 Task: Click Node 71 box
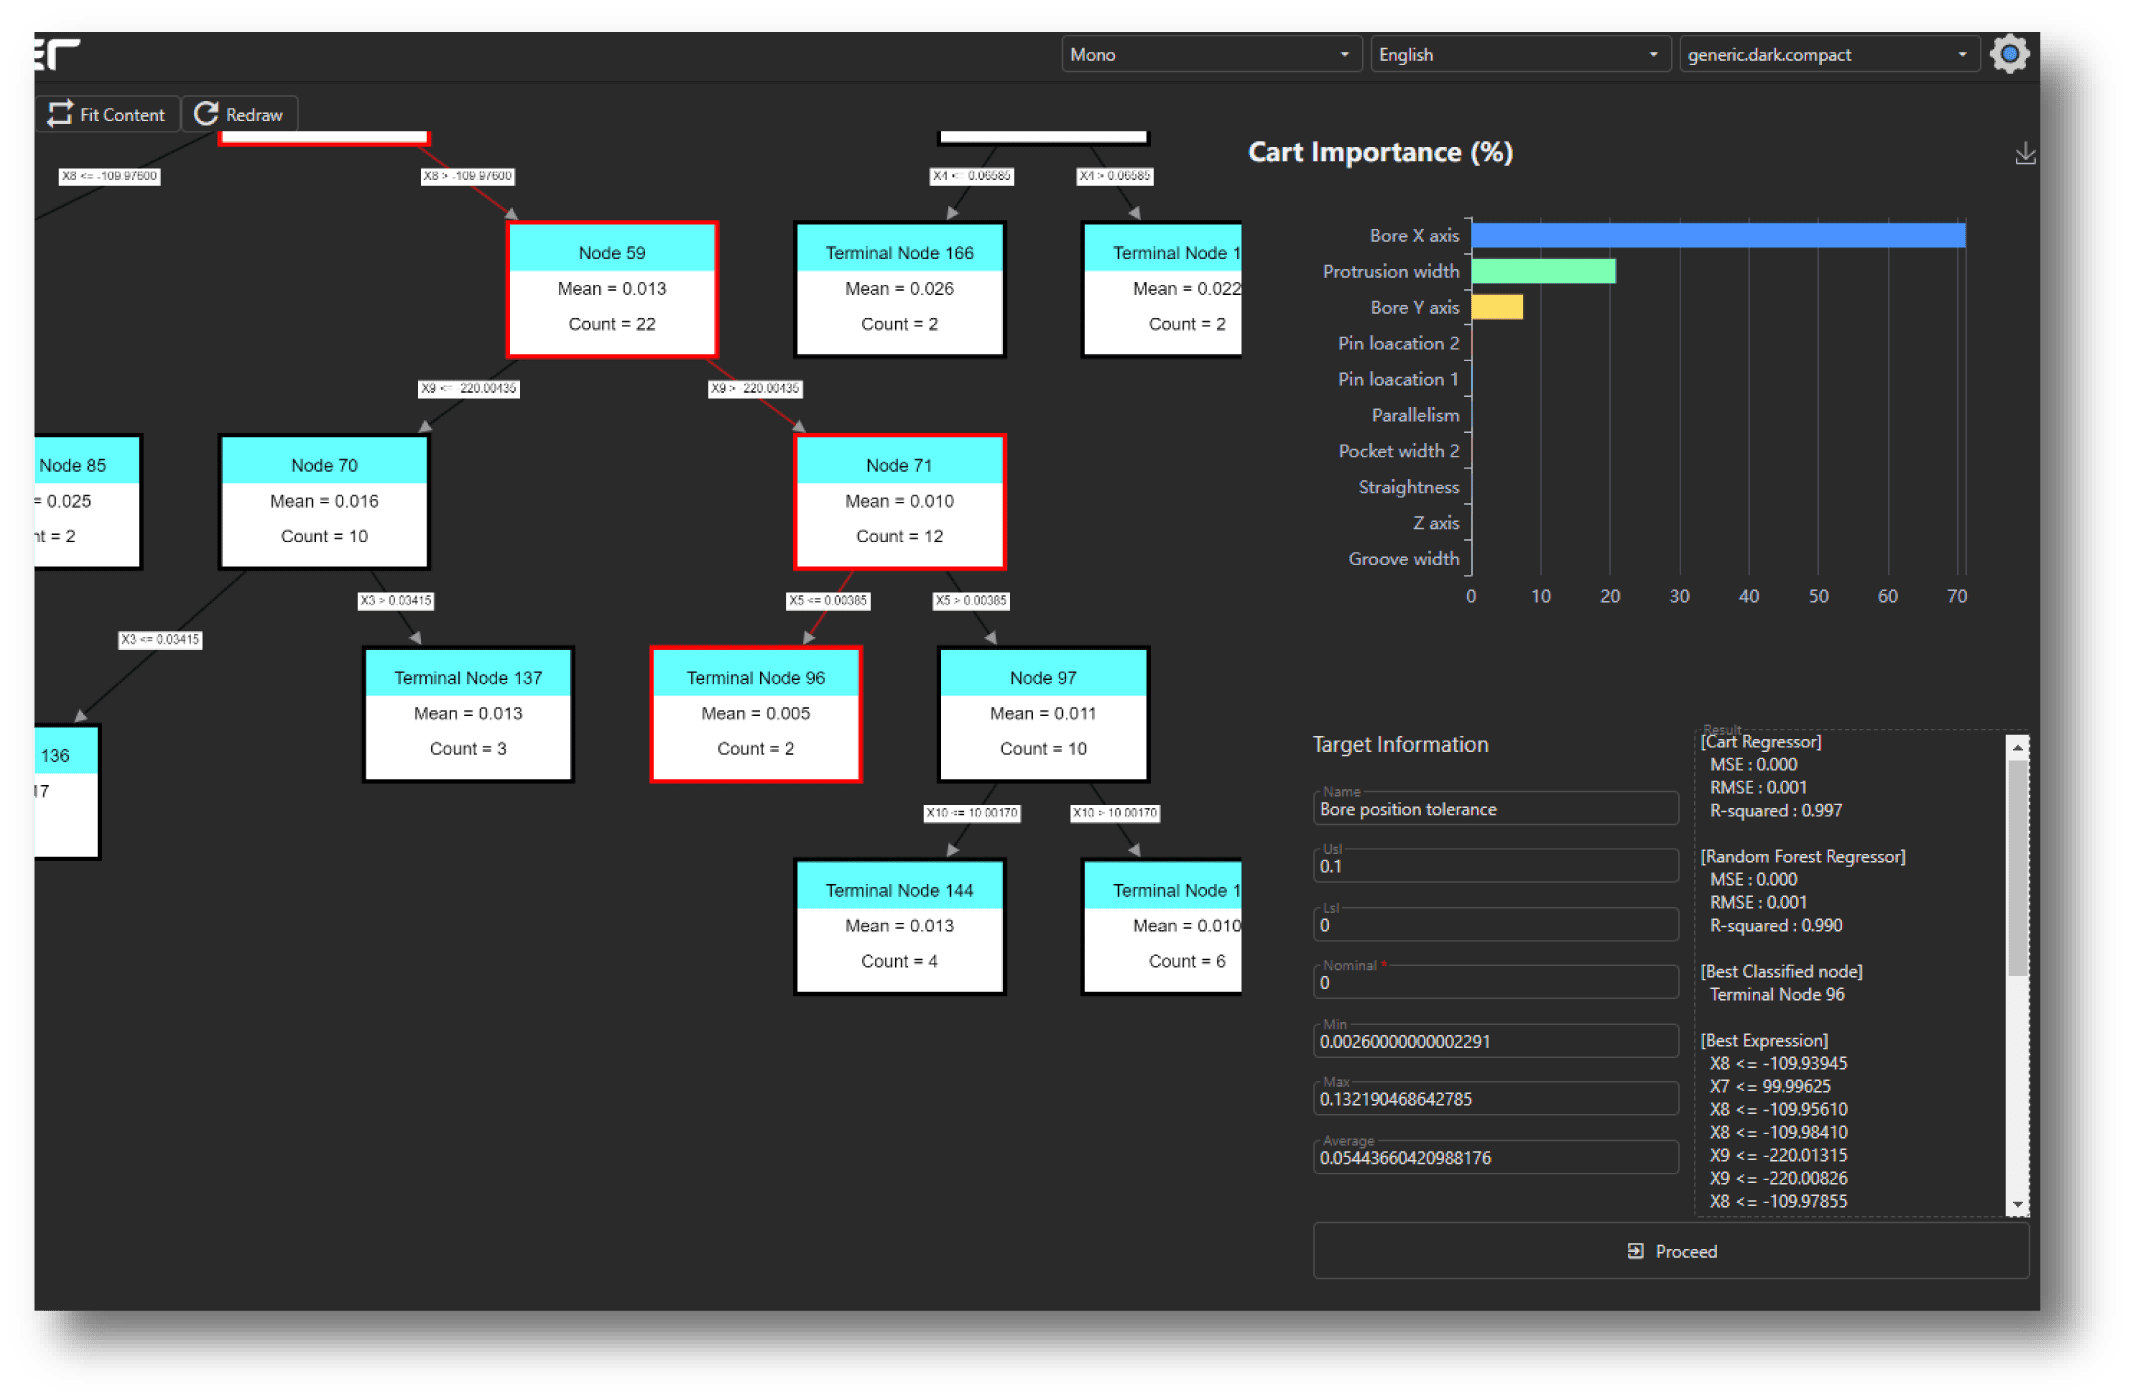click(x=899, y=501)
